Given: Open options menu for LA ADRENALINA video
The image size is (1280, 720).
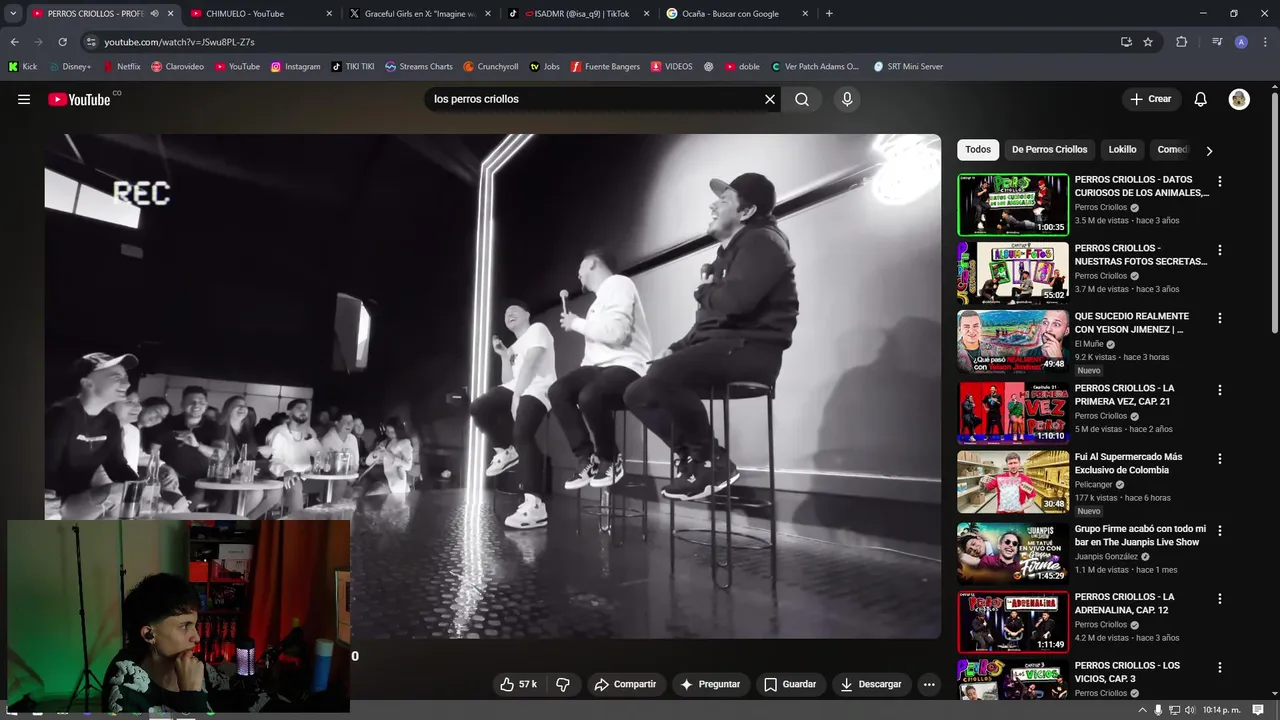Looking at the screenshot, I should pyautogui.click(x=1219, y=599).
